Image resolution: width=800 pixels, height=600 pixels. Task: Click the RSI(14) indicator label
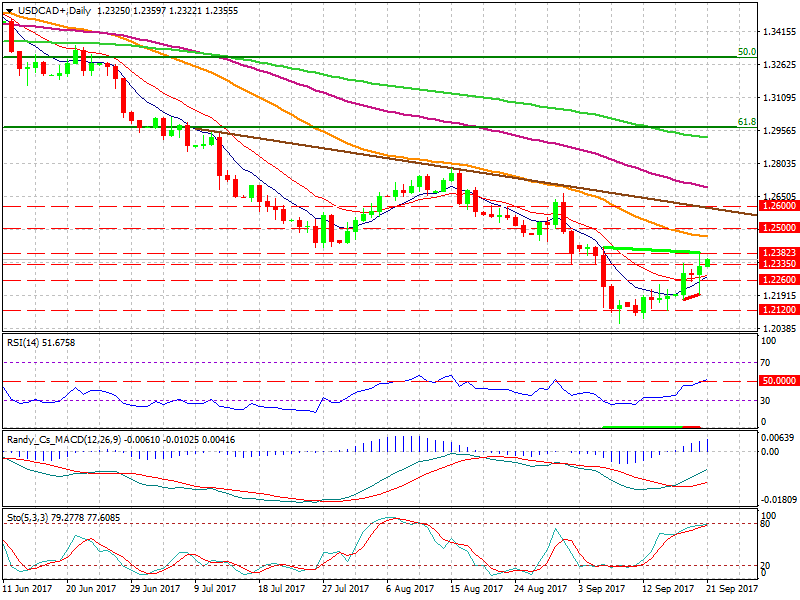tap(25, 342)
